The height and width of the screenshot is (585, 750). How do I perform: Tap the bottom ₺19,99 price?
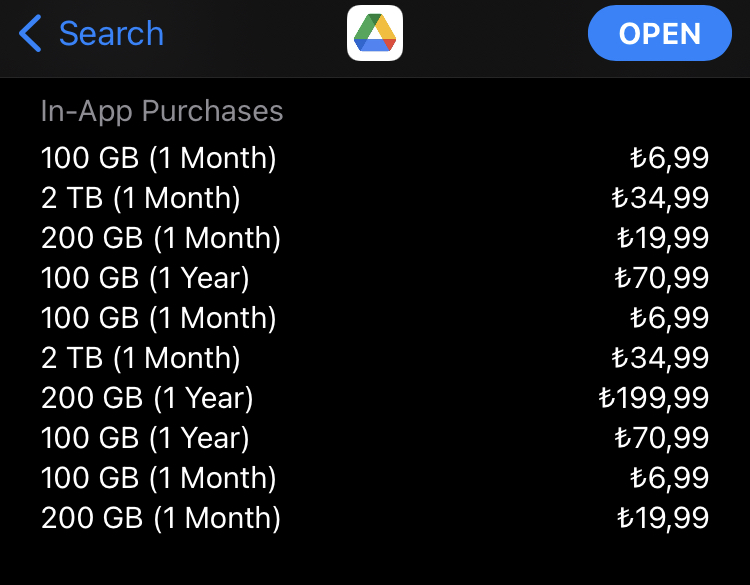click(x=663, y=518)
